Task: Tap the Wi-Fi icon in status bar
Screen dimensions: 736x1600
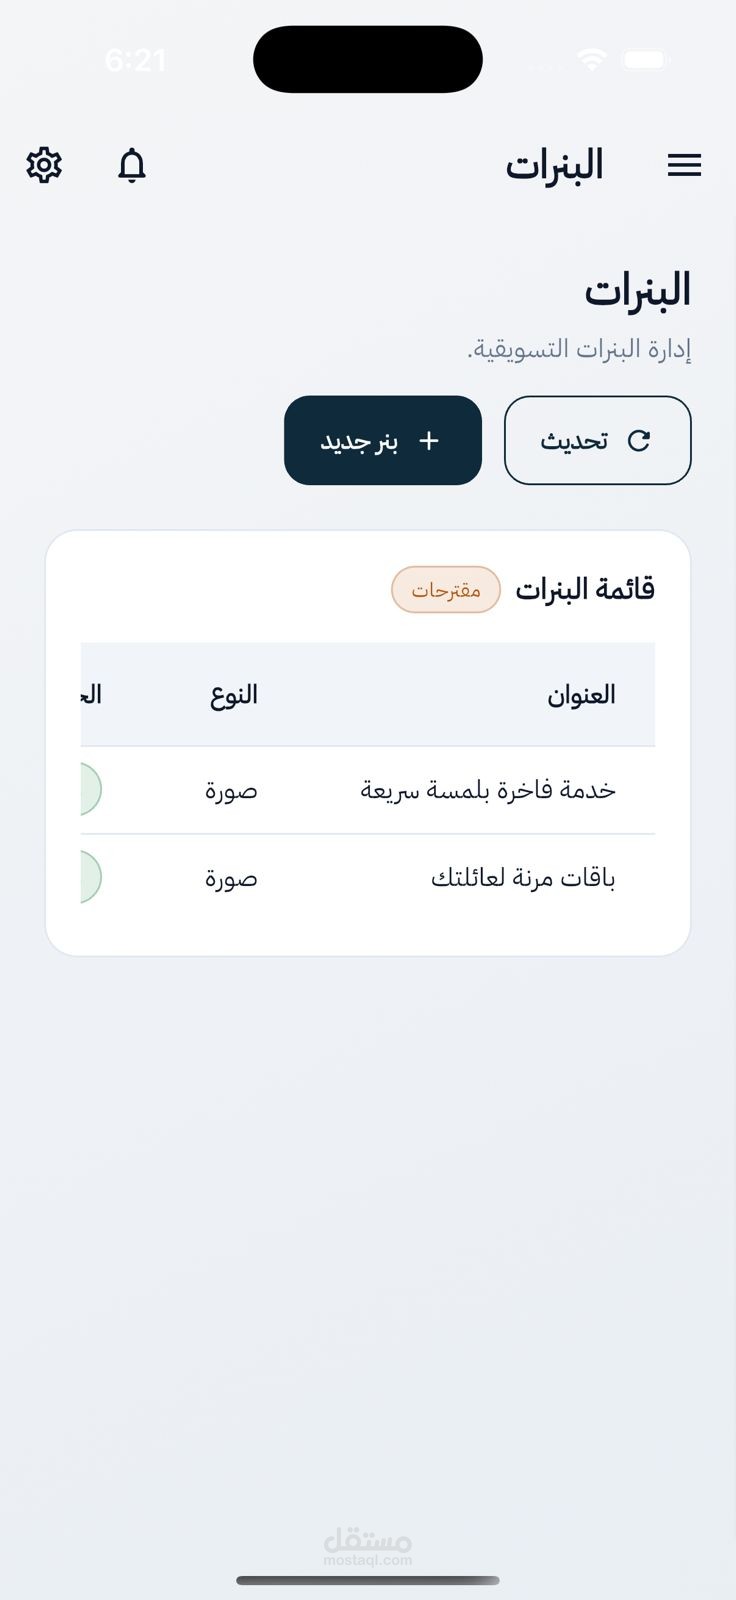Action: (592, 60)
